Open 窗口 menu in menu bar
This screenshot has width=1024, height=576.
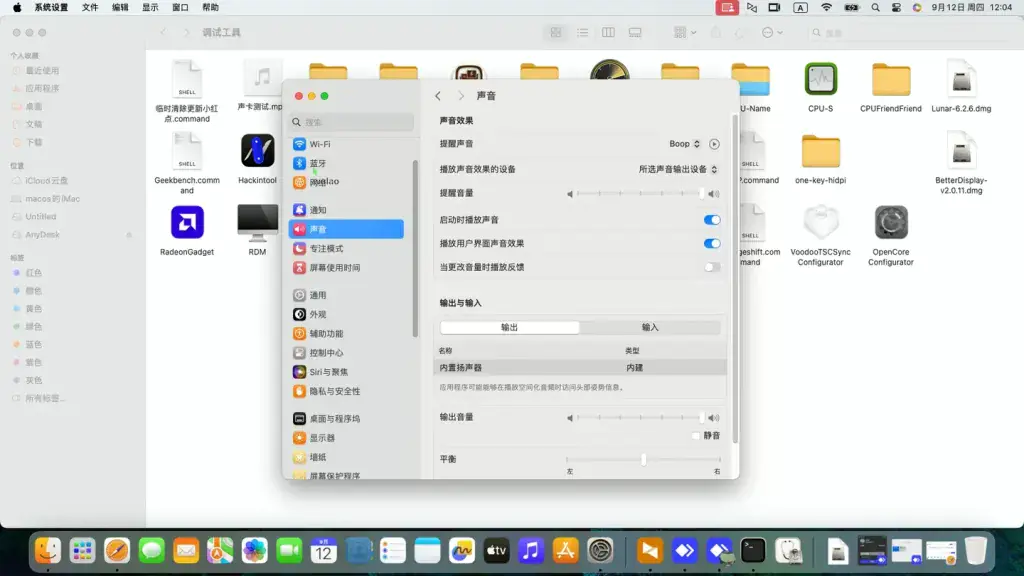pyautogui.click(x=180, y=7)
